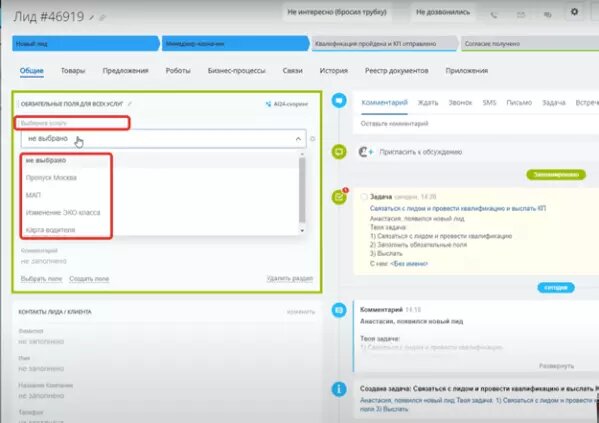Select the Комментарий timeline tab
The height and width of the screenshot is (423, 599).
[x=384, y=103]
